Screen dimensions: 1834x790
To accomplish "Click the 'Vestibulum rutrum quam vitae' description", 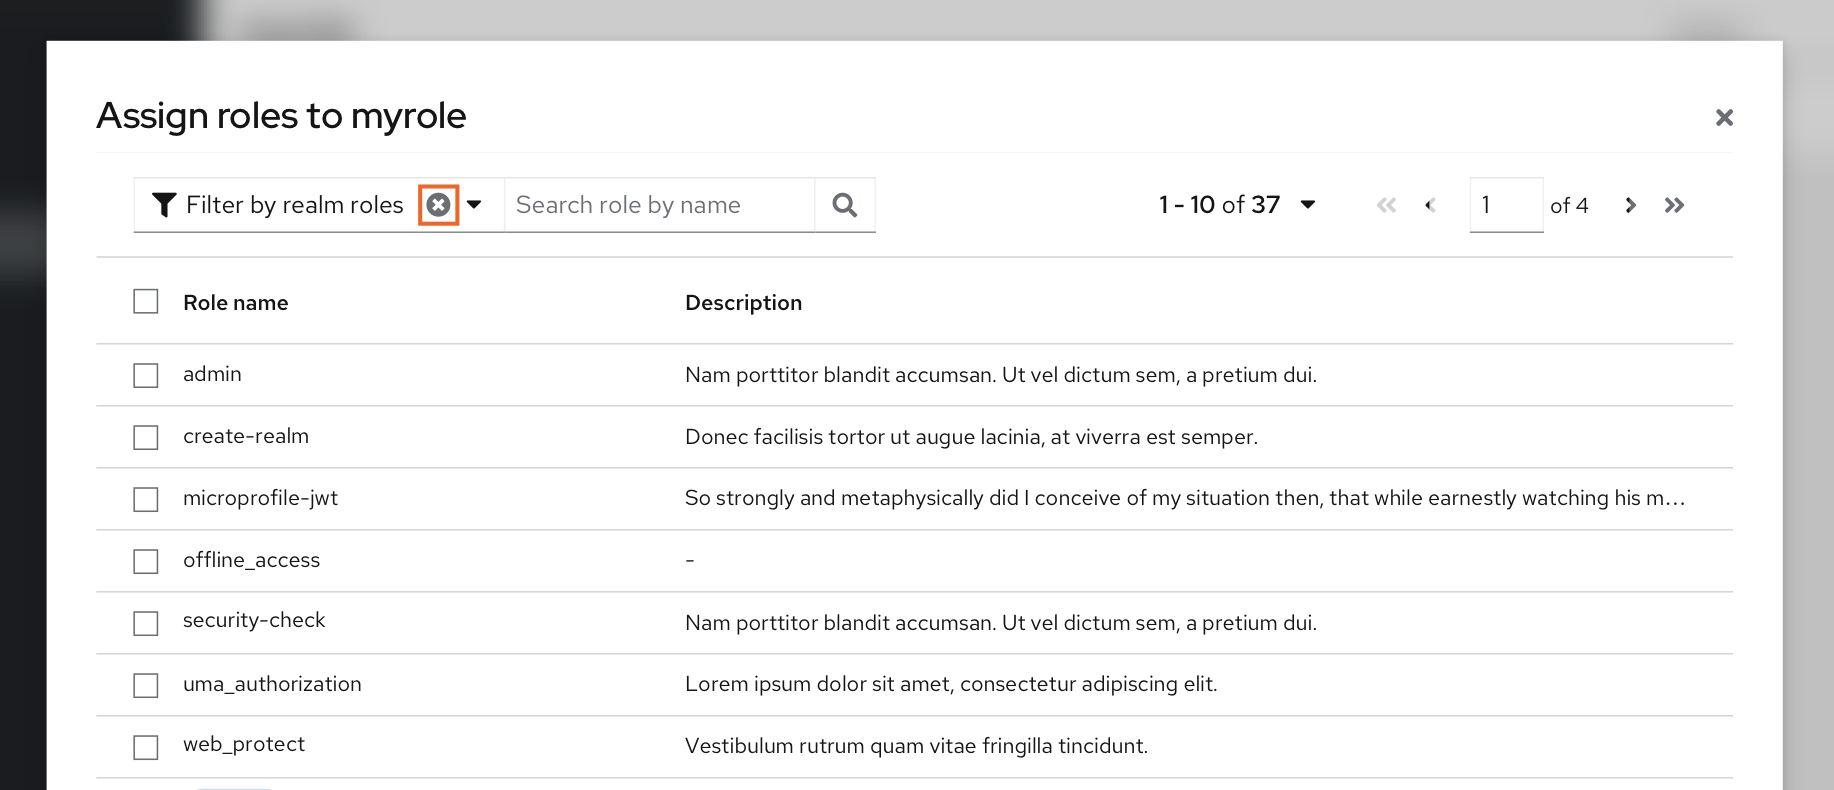I will pyautogui.click(x=917, y=746).
